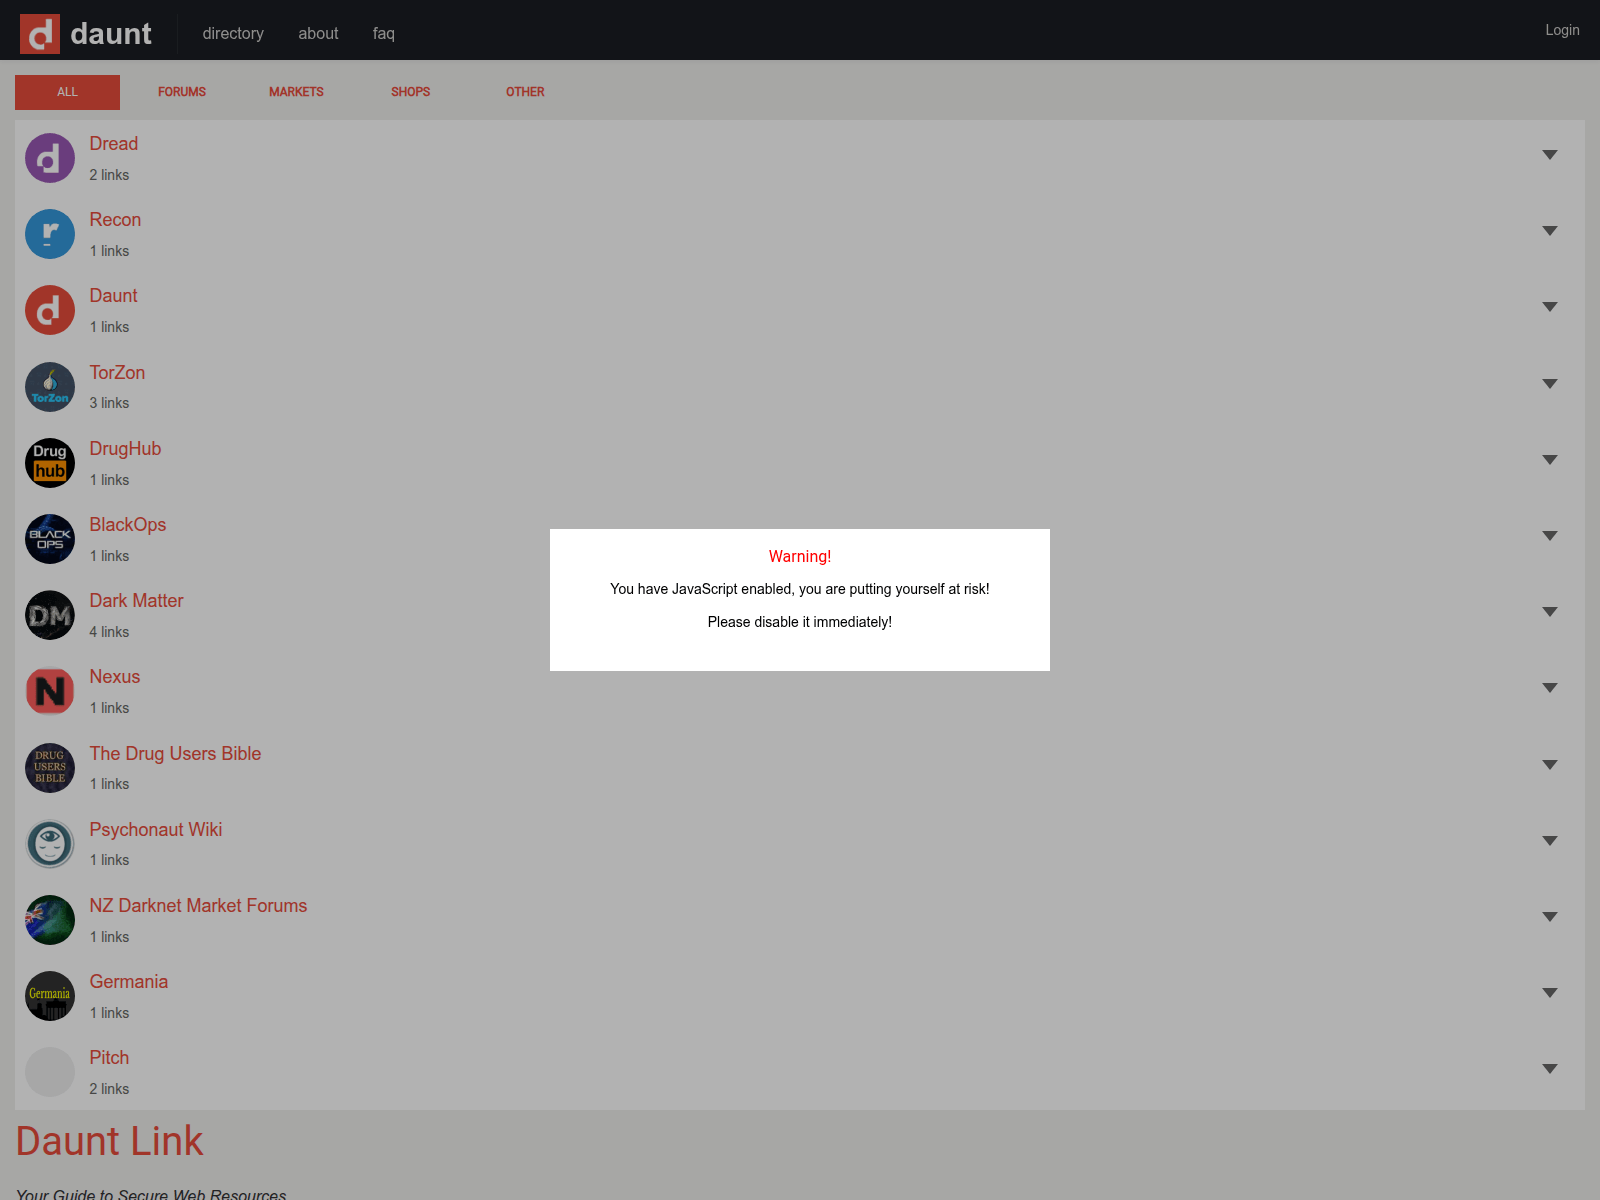Image resolution: width=1600 pixels, height=1200 pixels.
Task: Click the blue Recon site icon
Action: [x=50, y=234]
